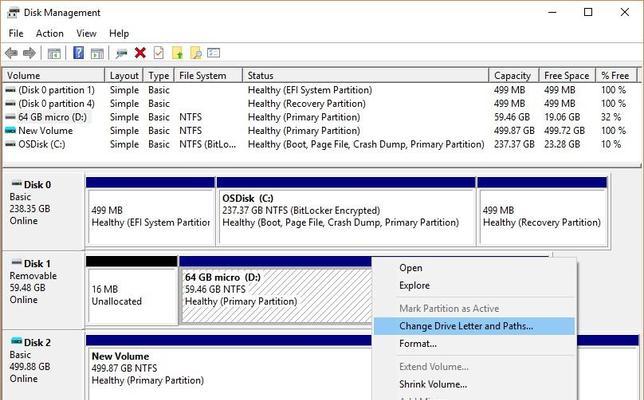Click the Disk 0 header icon
This screenshot has width=644, height=400.
point(16,184)
